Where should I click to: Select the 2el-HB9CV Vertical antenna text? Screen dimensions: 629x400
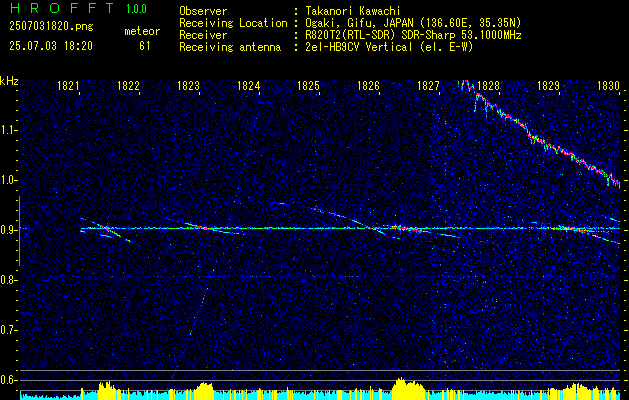[389, 47]
